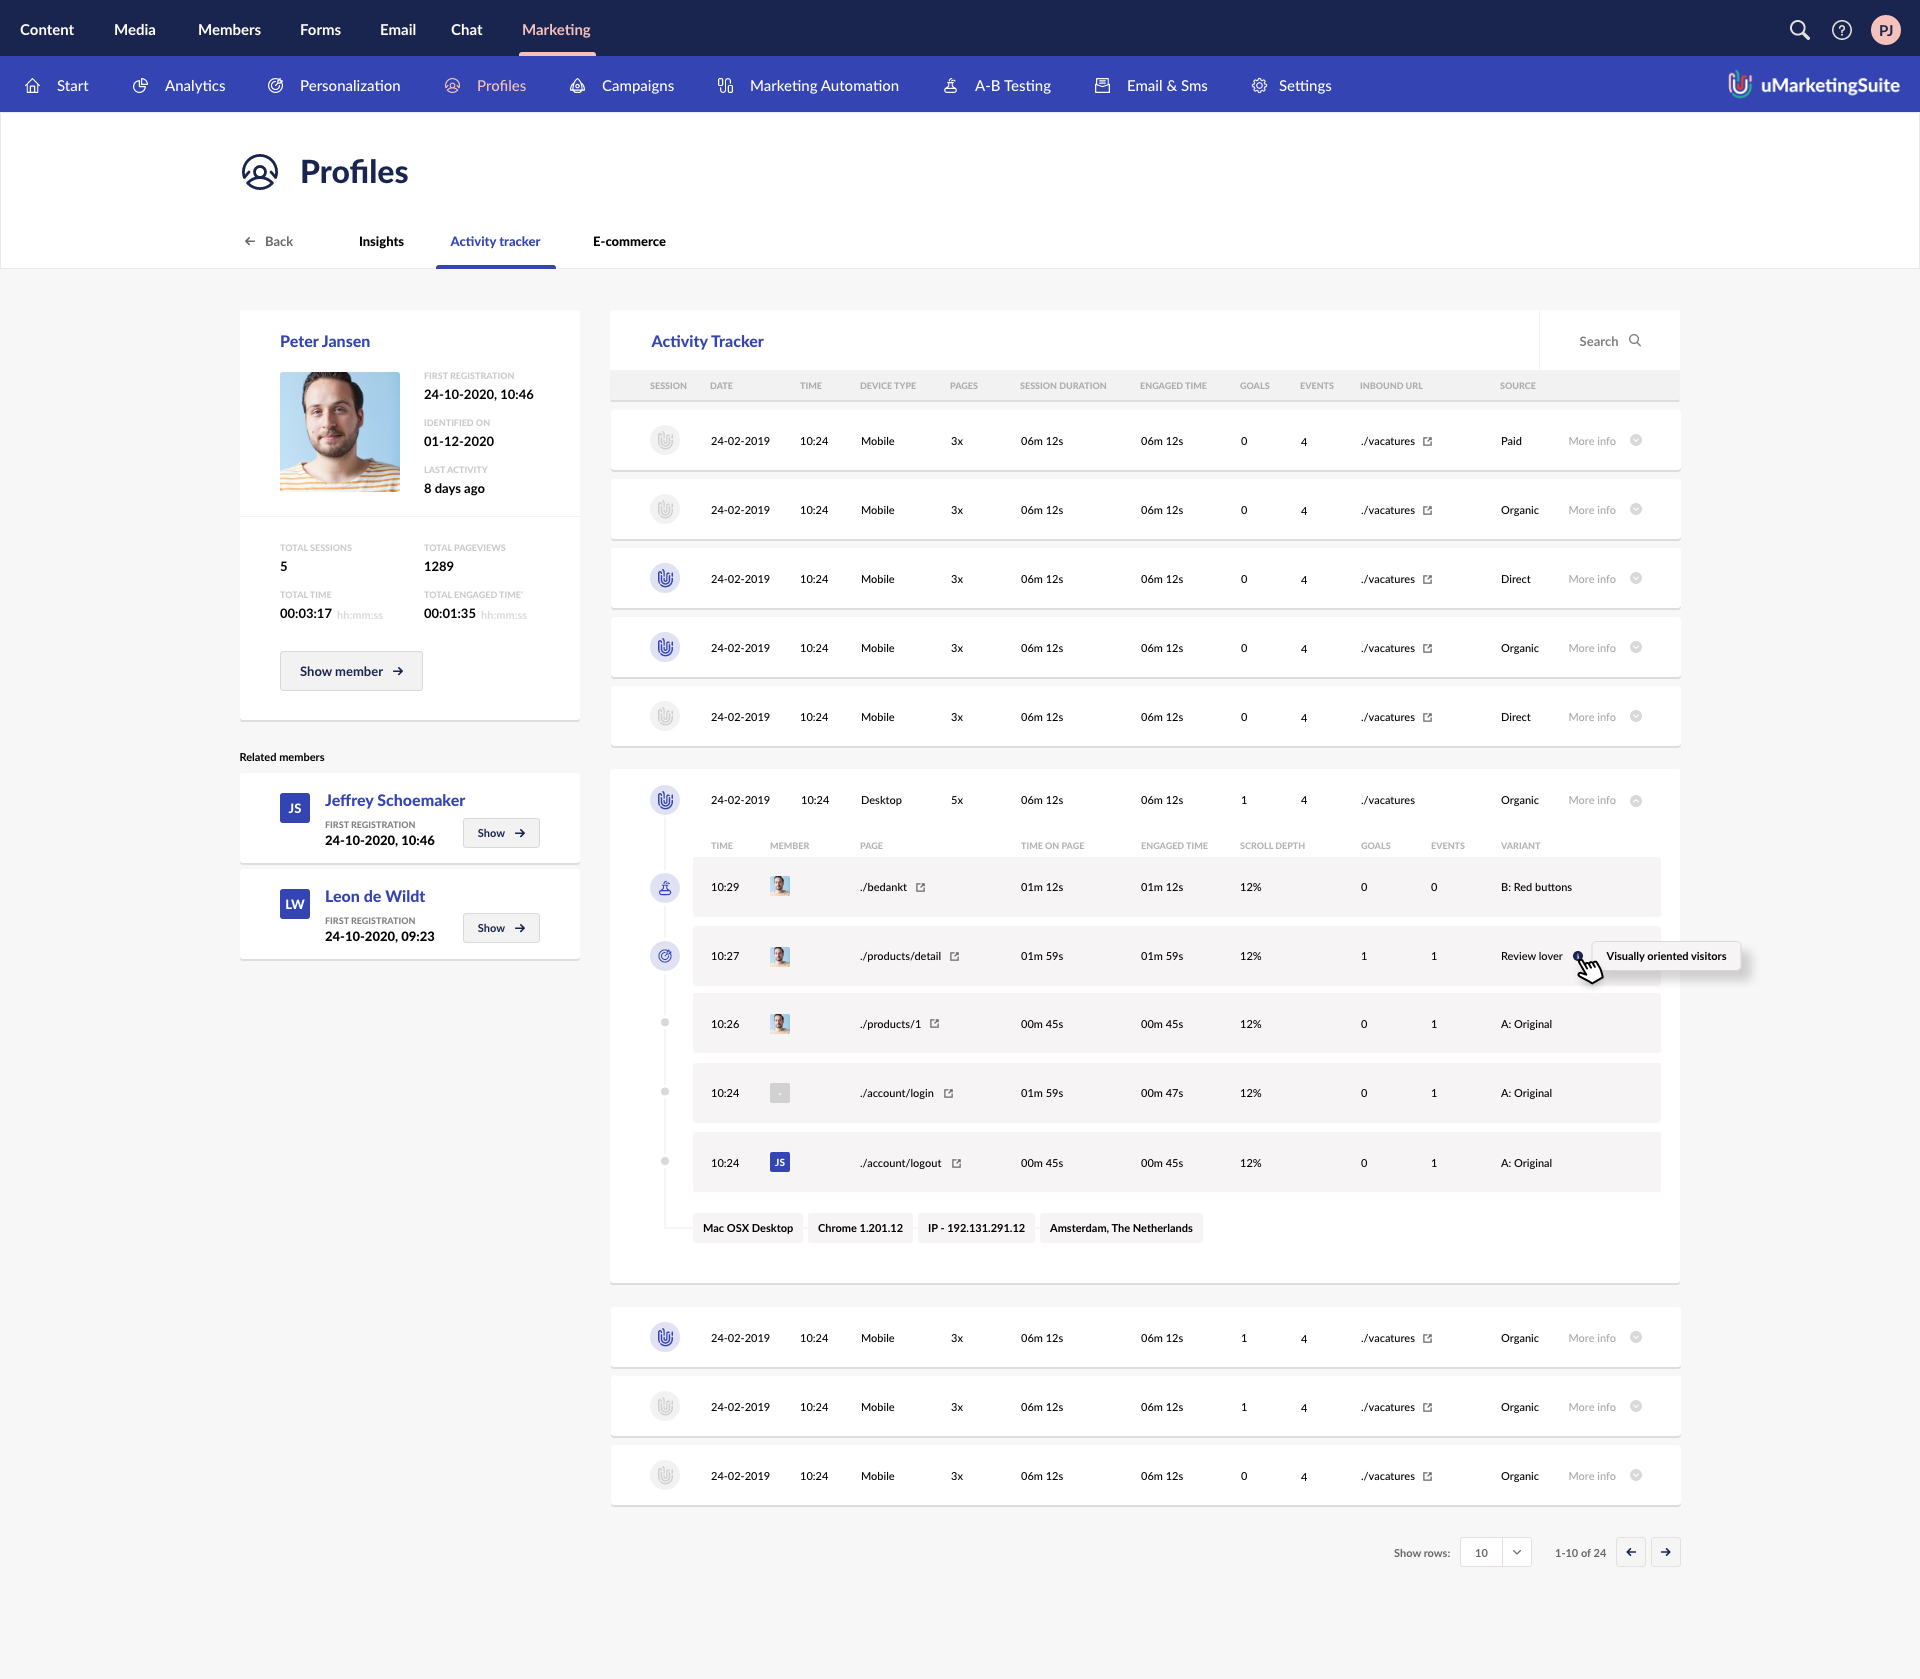Open the E-commerce tab
The height and width of the screenshot is (1679, 1920).
click(x=629, y=241)
